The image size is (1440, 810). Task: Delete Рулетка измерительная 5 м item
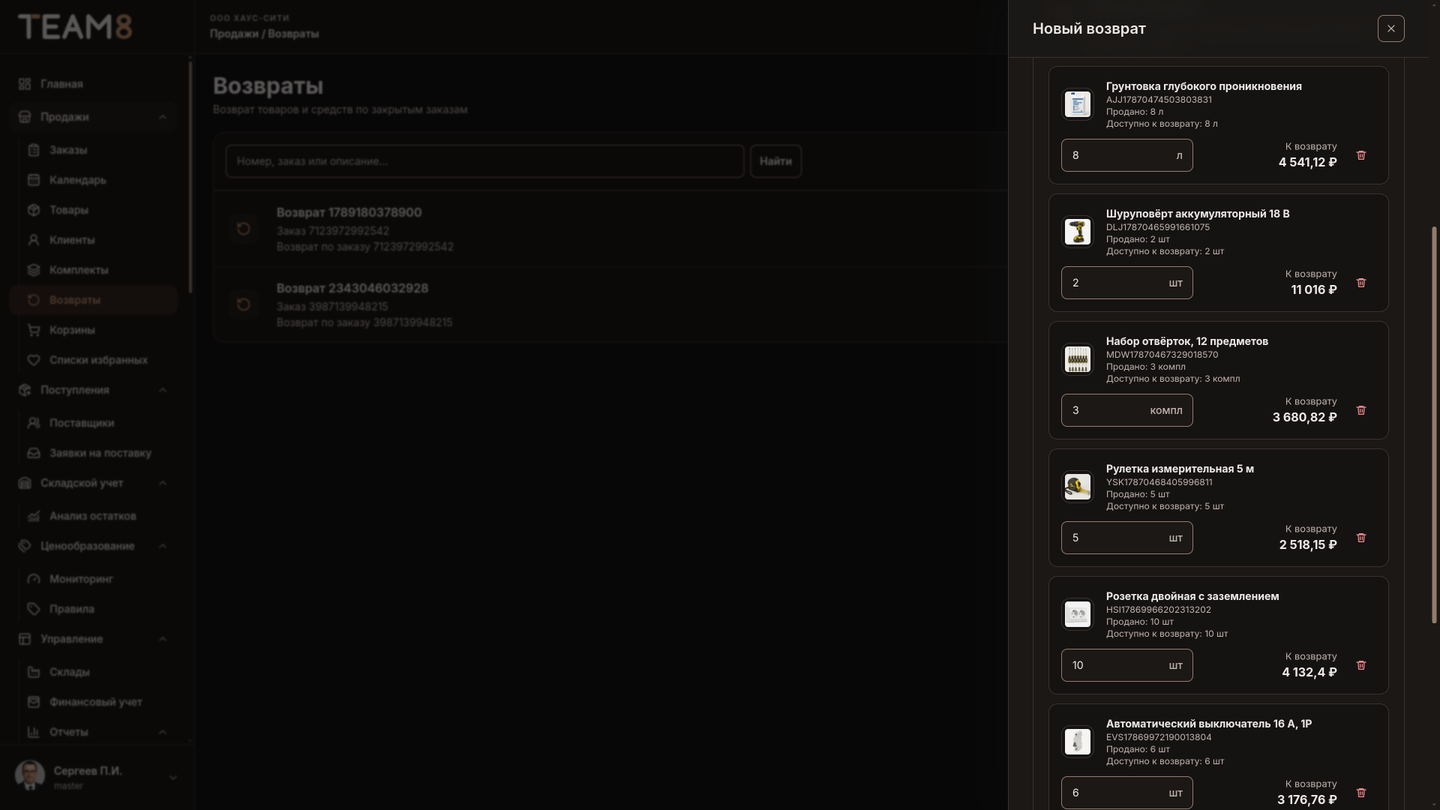click(x=1361, y=538)
